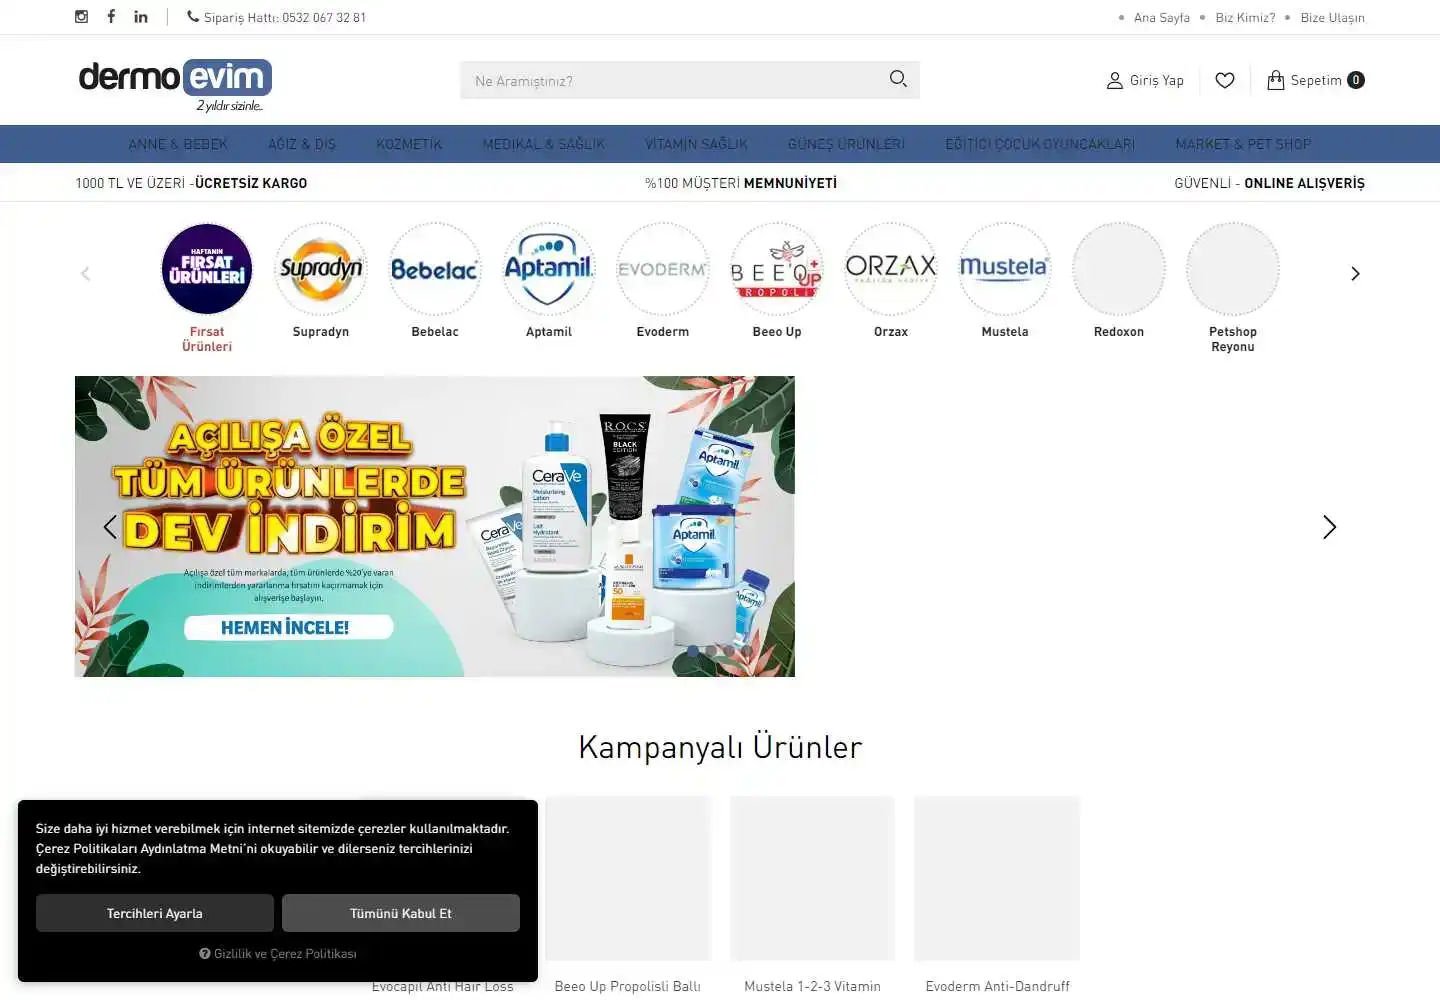1440x1000 pixels.
Task: Select the first banner slider dot
Action: (693, 651)
